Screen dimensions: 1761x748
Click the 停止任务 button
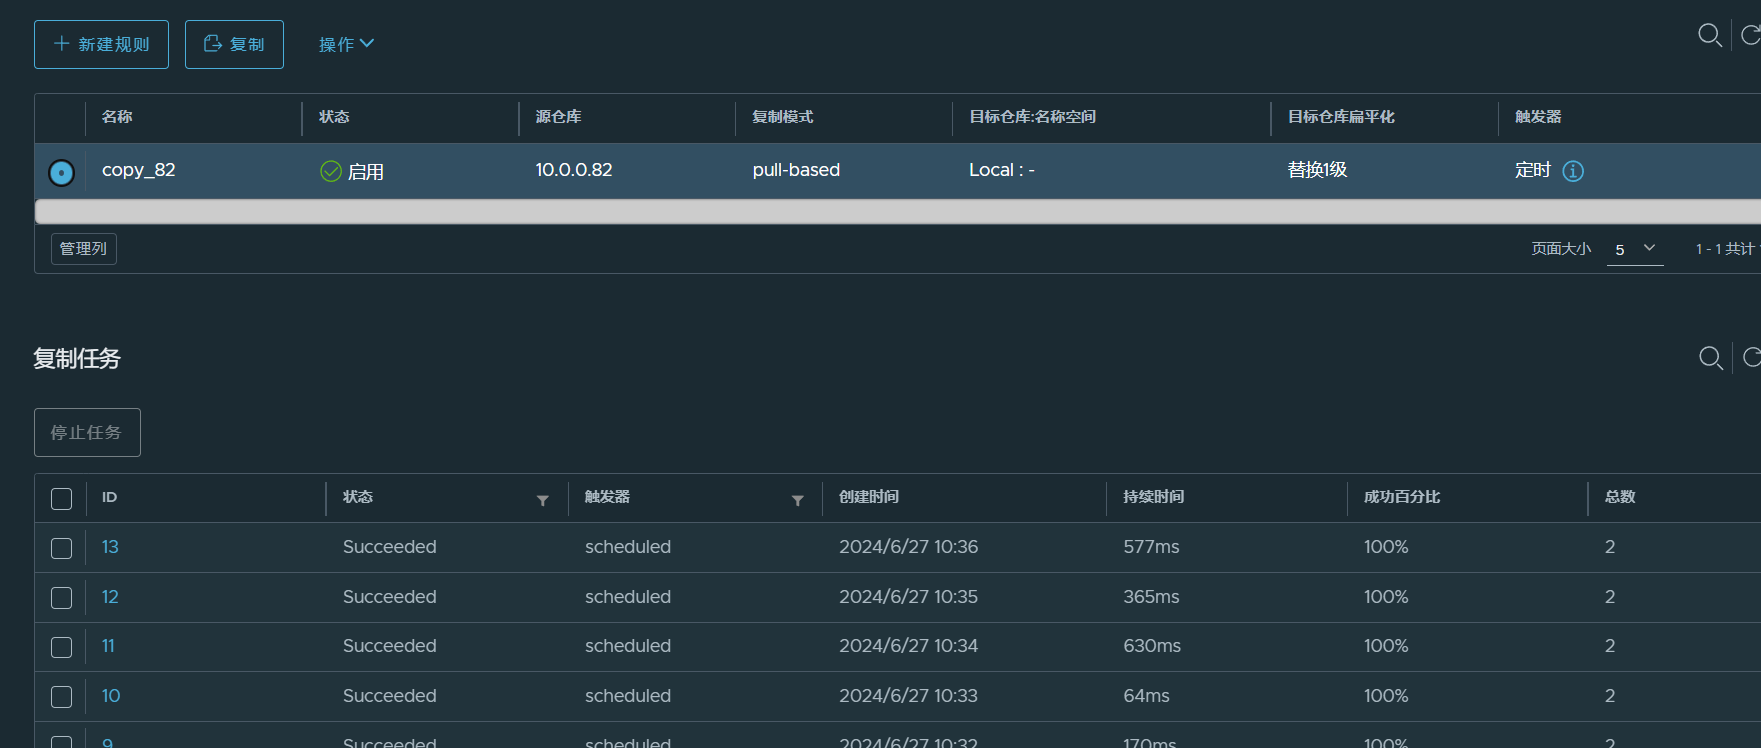coord(87,432)
